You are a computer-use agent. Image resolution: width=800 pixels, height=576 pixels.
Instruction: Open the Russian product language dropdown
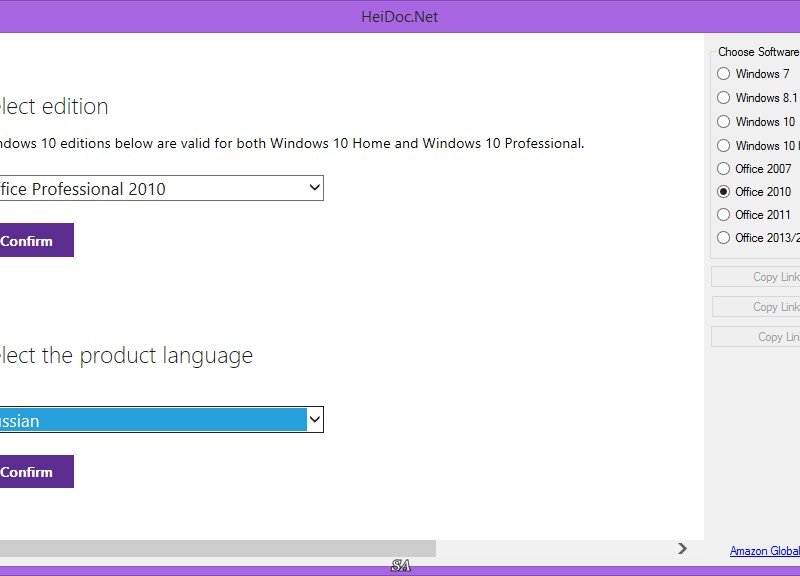(x=161, y=420)
